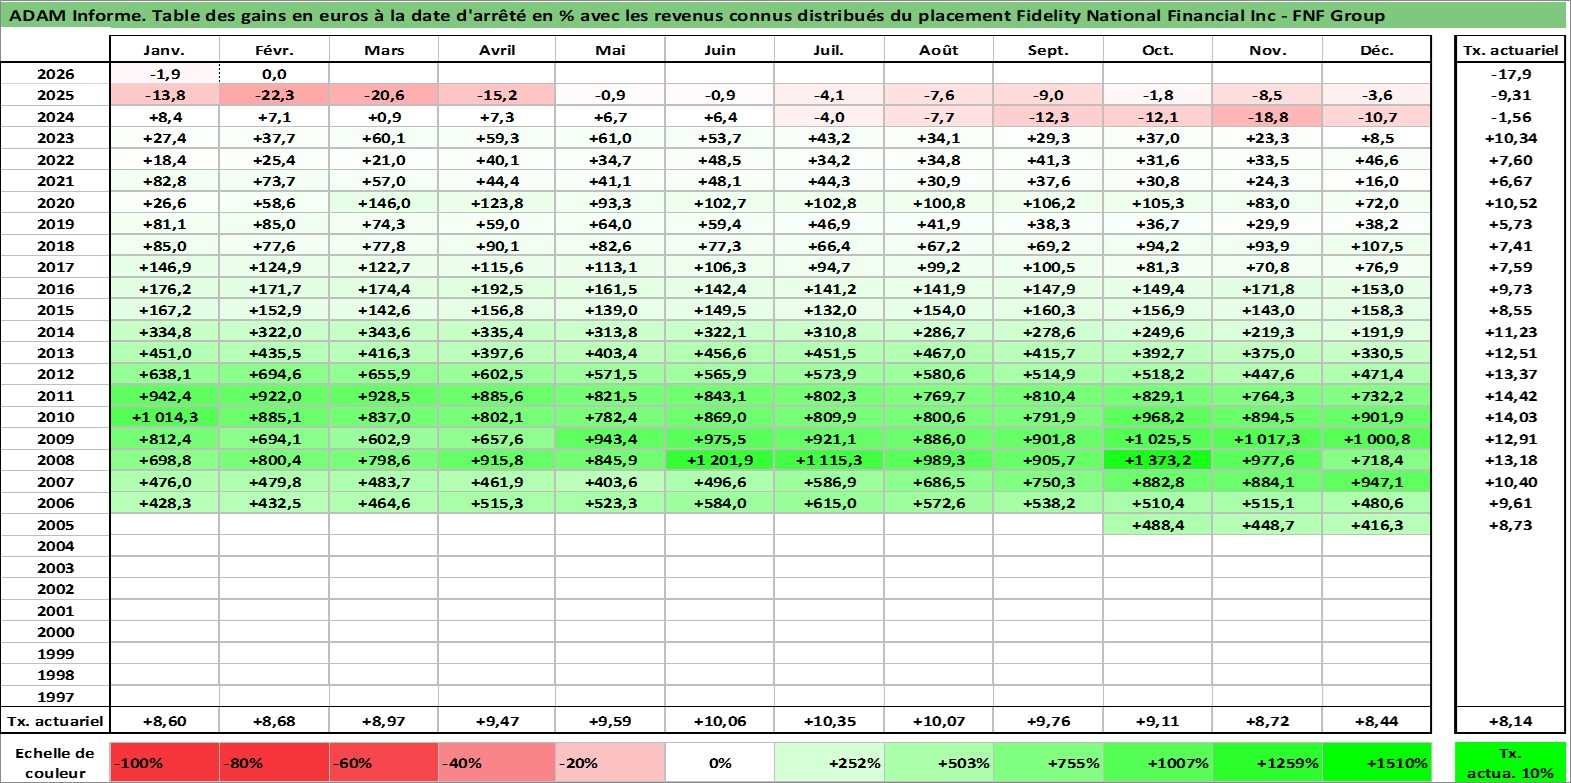Click the '+14,42' actuarial rate for 2011
The image size is (1571, 783).
(x=1511, y=396)
